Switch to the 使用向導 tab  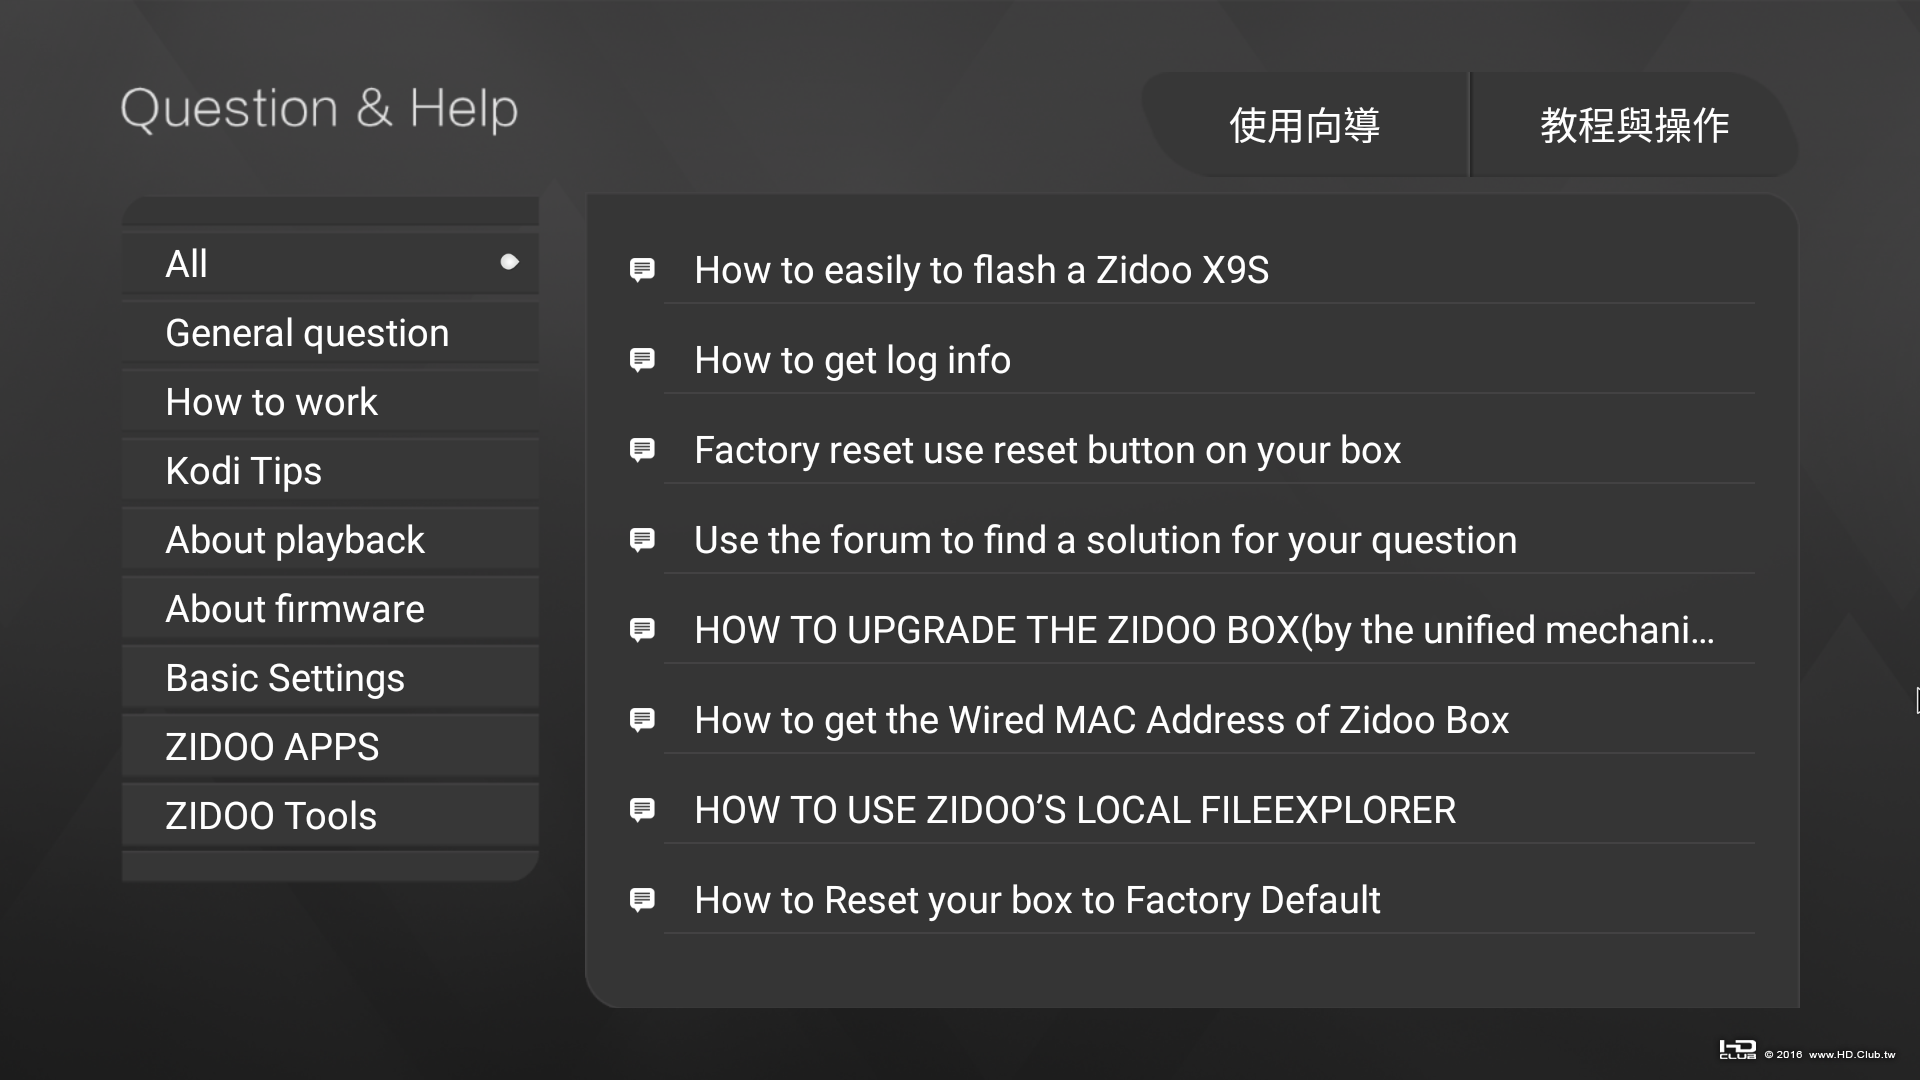pos(1304,126)
